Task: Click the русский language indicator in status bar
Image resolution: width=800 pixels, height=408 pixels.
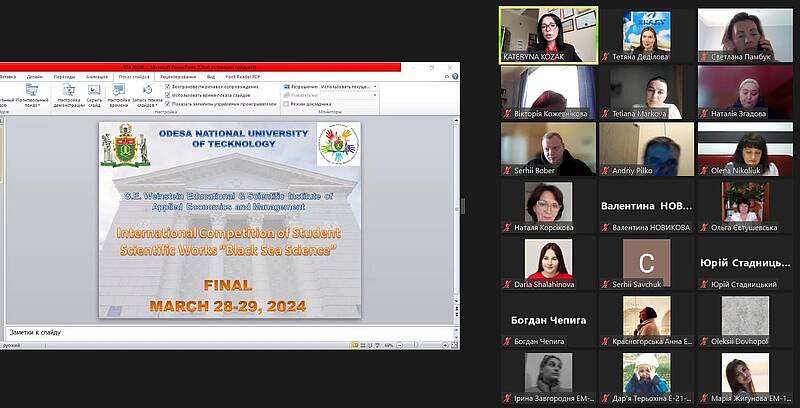Action: coord(10,345)
